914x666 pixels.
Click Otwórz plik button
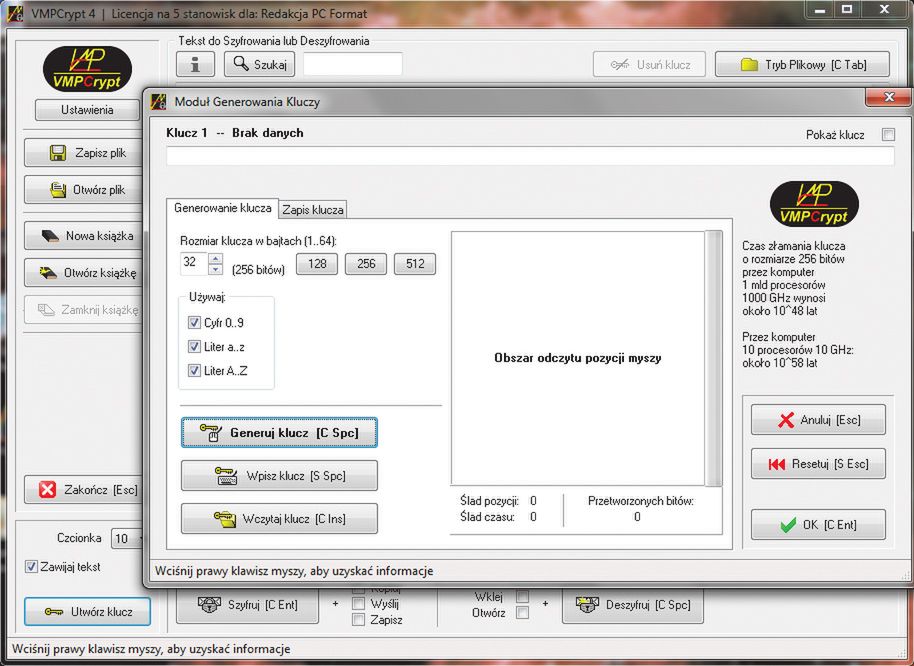(83, 190)
